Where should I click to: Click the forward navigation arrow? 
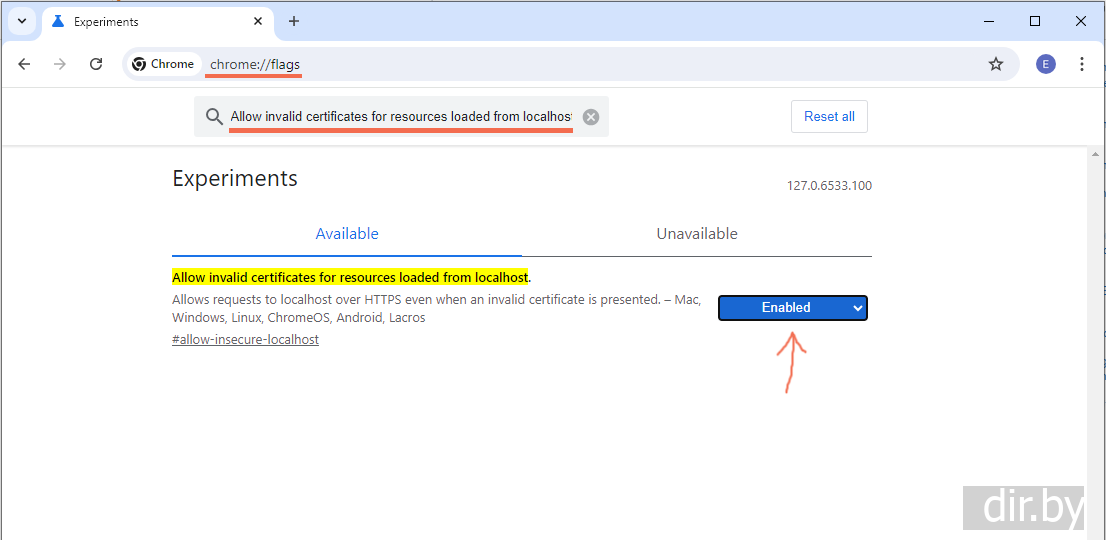(61, 64)
